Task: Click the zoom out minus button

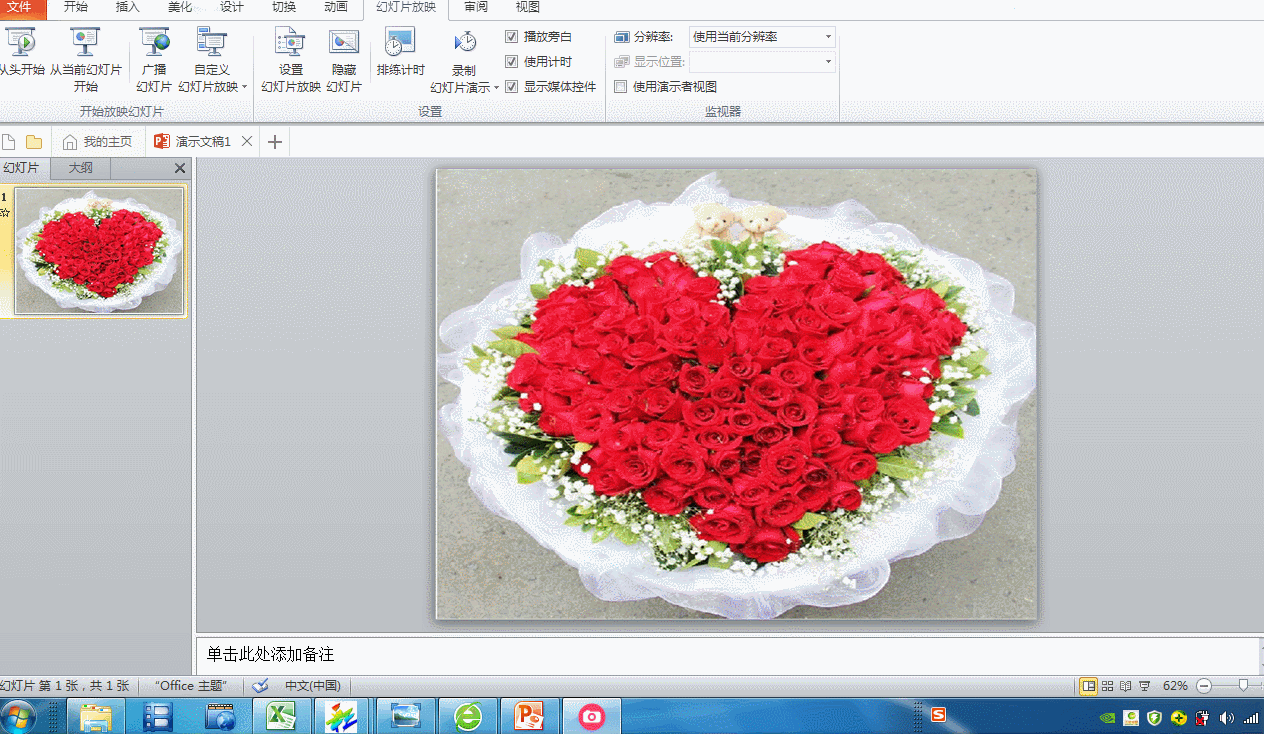Action: tap(1204, 686)
